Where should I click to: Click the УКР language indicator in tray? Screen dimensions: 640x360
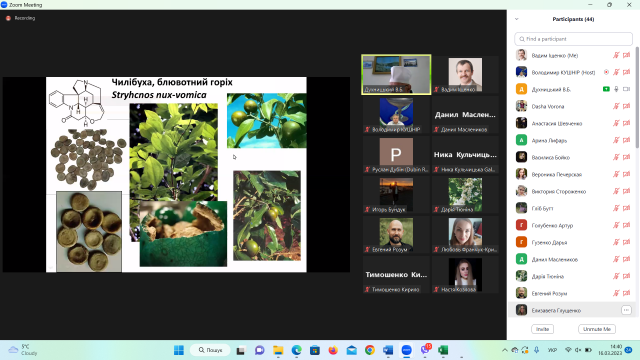[553, 350]
